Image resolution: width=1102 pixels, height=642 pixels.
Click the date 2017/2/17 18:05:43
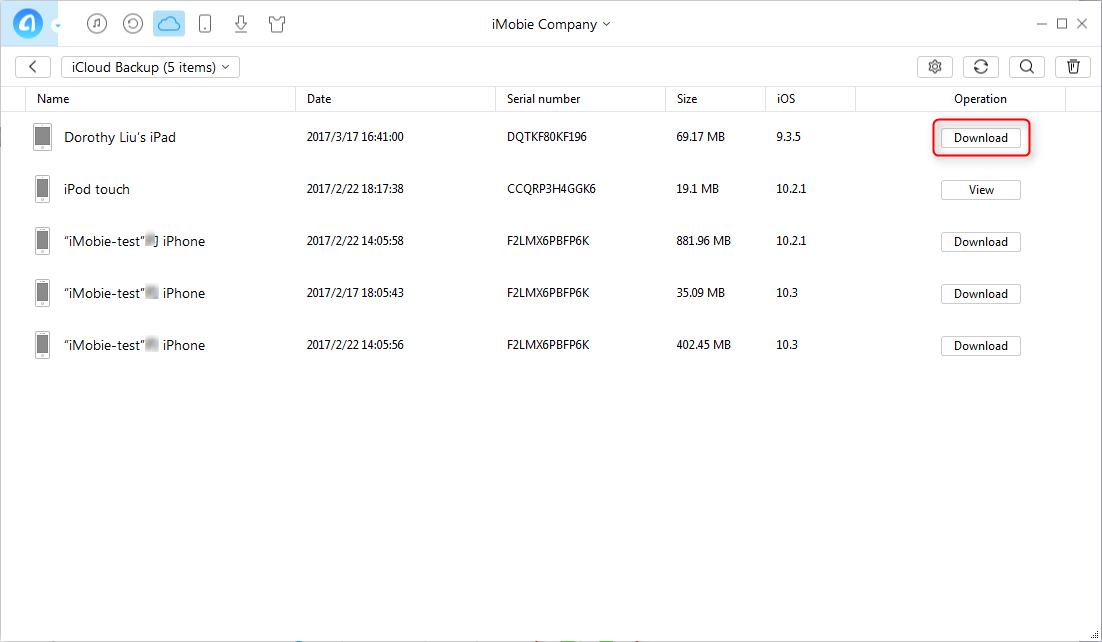(355, 293)
